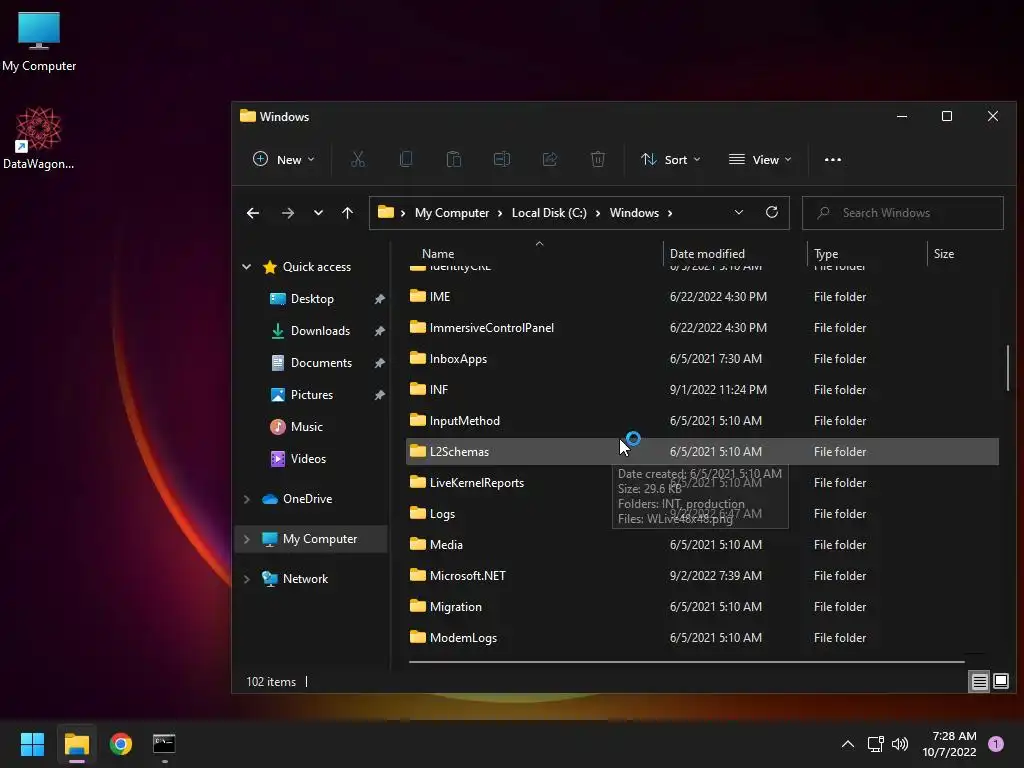Click the Share icon in toolbar
The height and width of the screenshot is (768, 1024).
[x=550, y=159]
